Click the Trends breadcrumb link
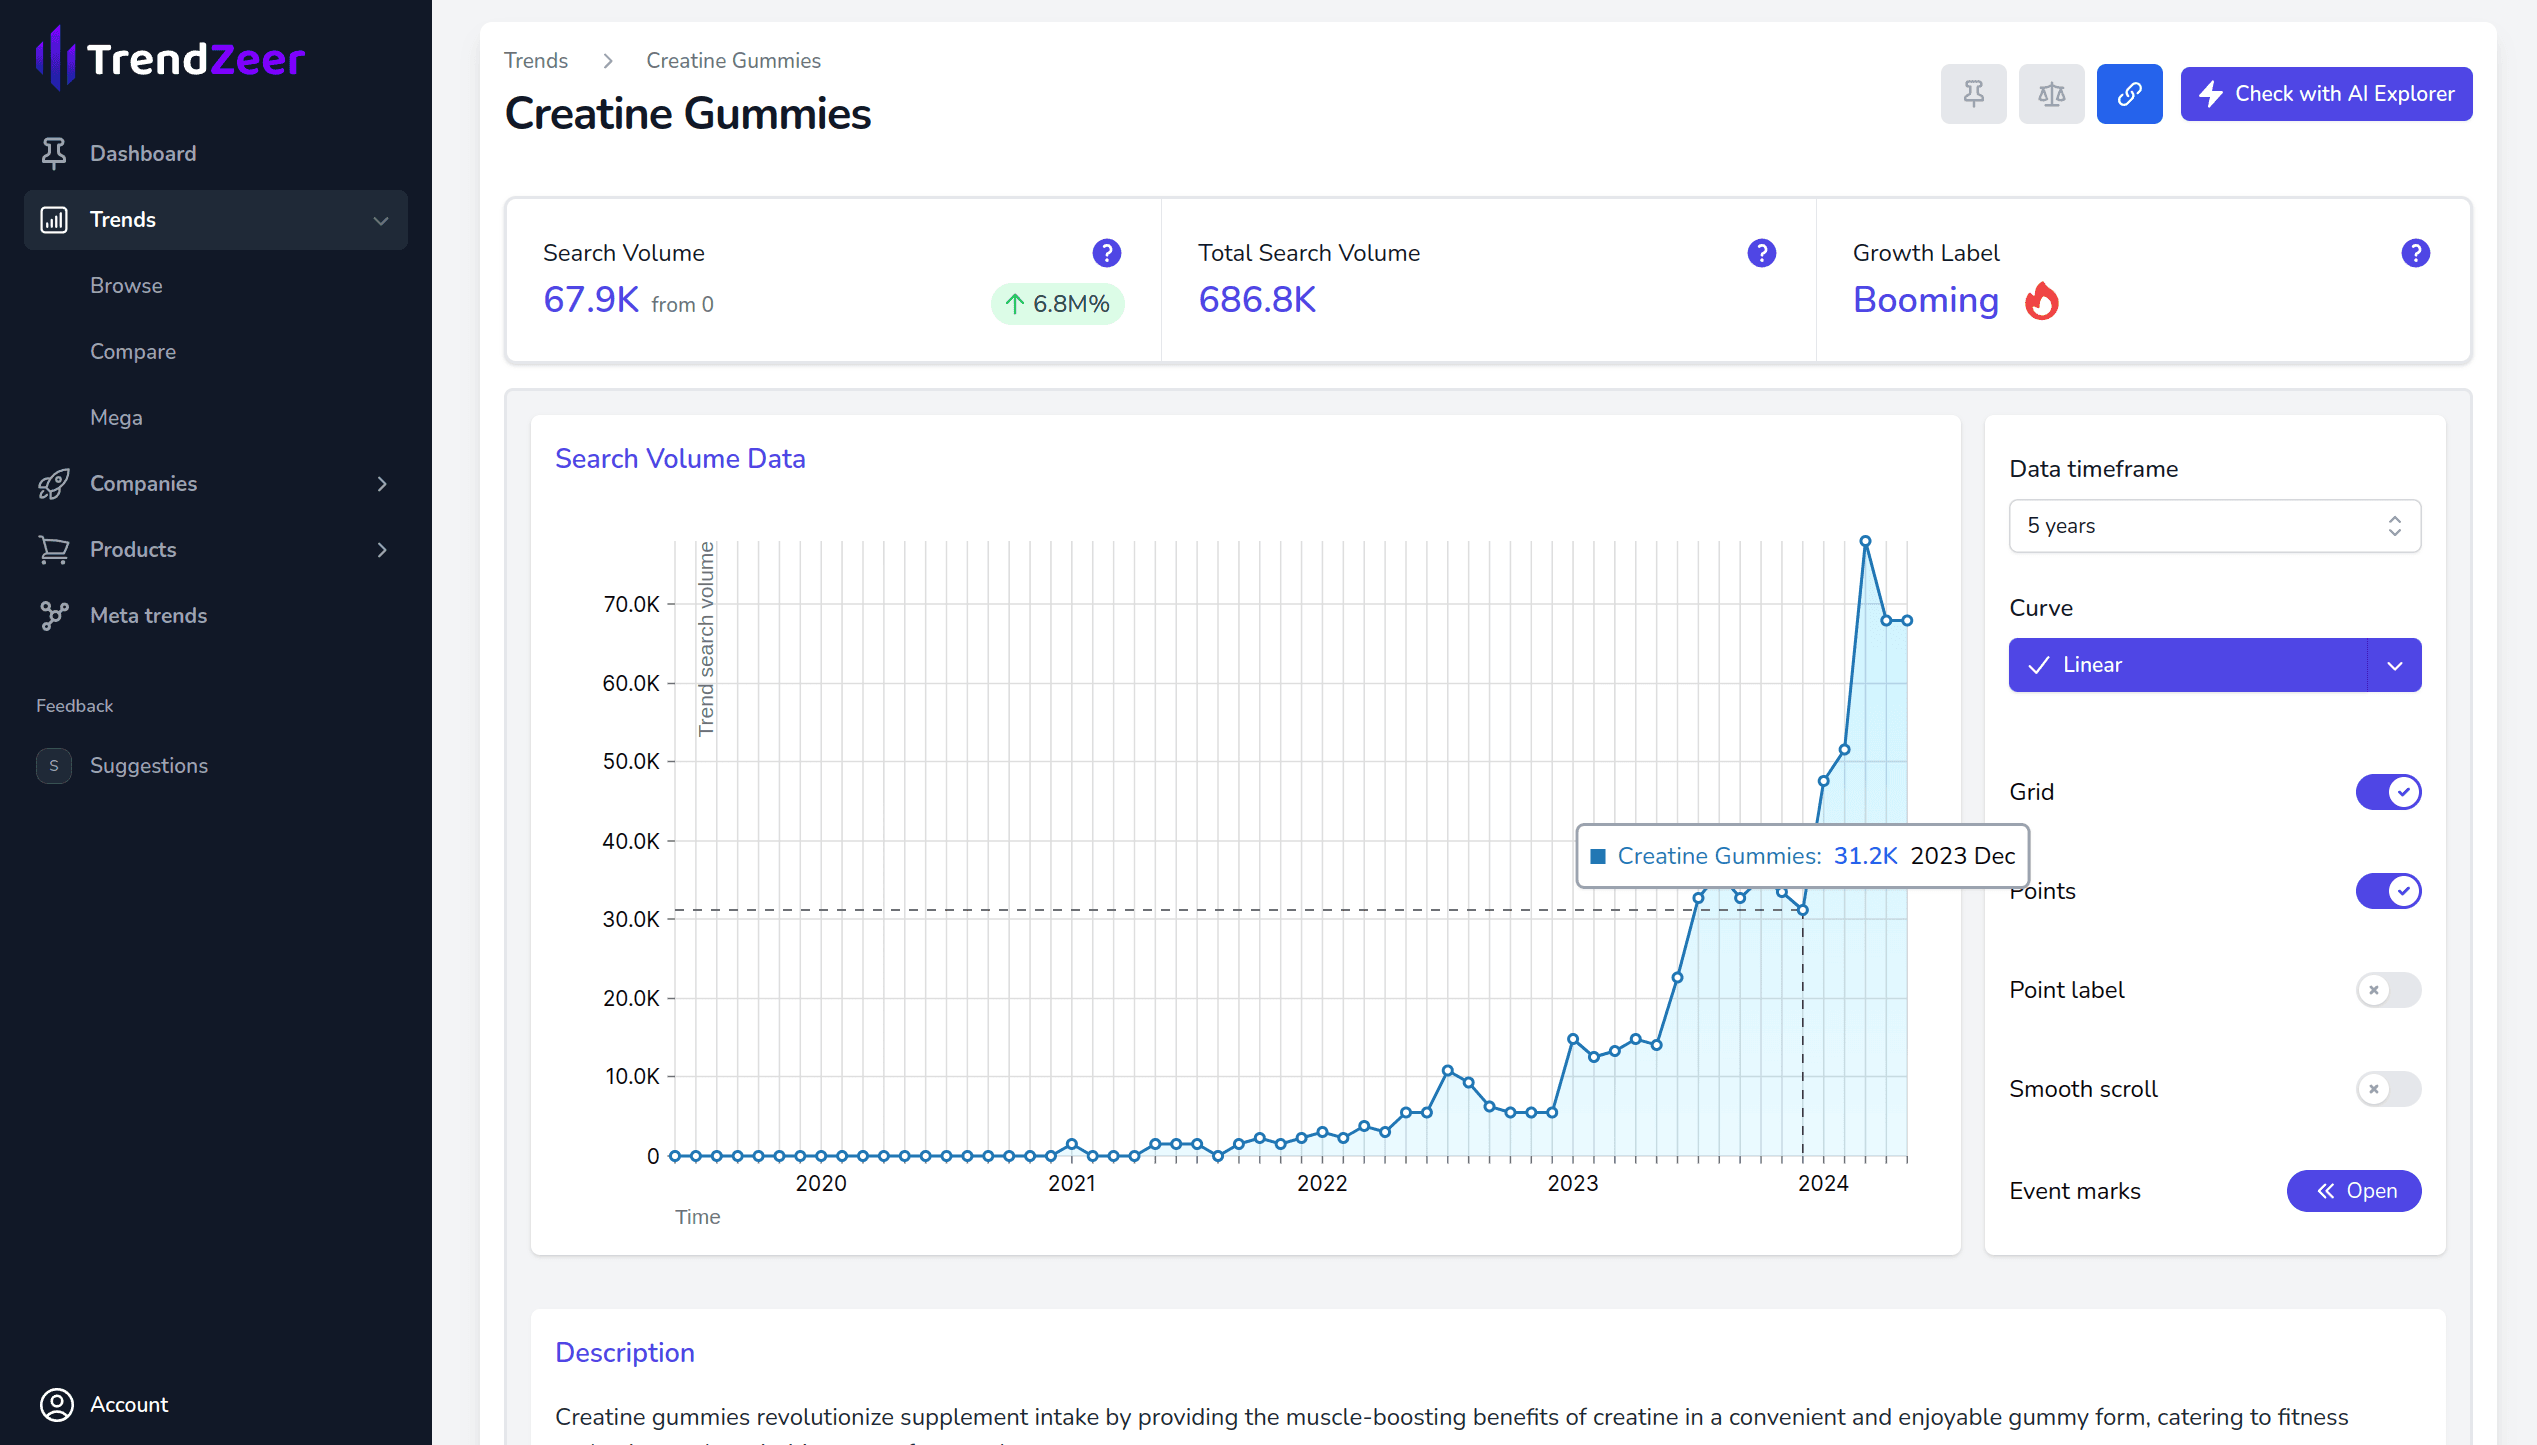This screenshot has height=1445, width=2537. pos(536,61)
